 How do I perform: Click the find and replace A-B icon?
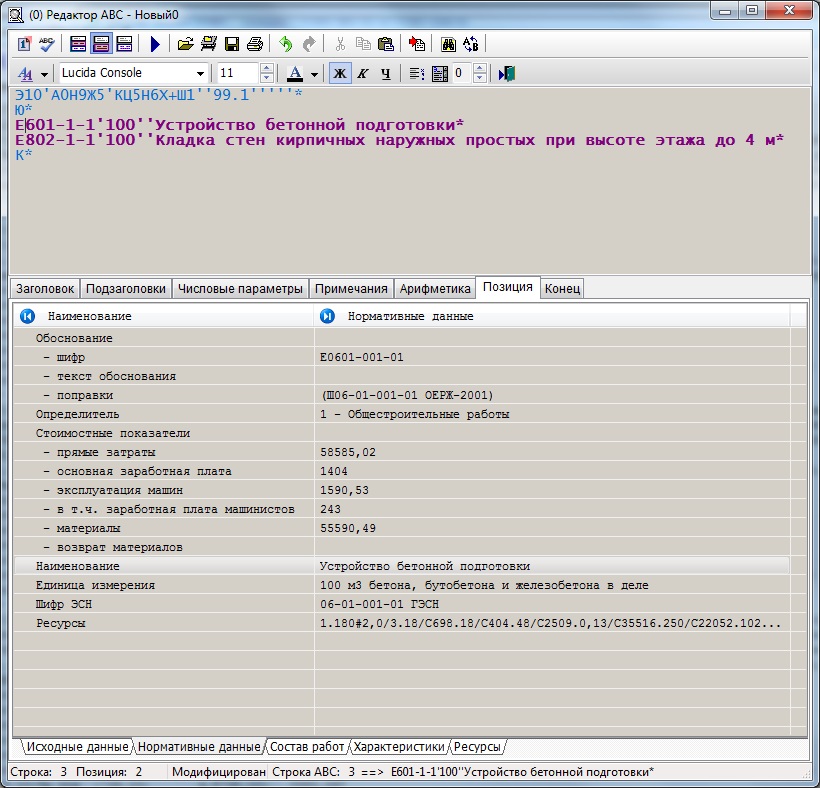pos(471,44)
